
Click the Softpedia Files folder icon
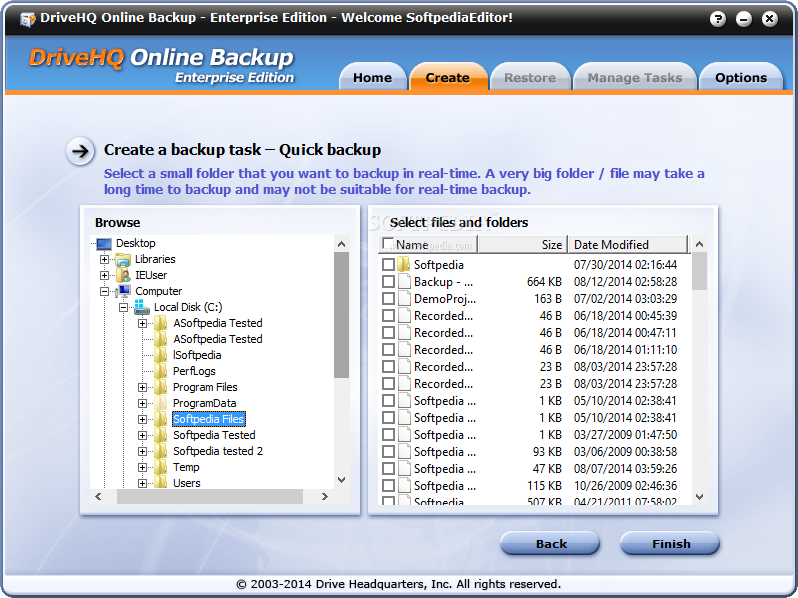point(160,419)
